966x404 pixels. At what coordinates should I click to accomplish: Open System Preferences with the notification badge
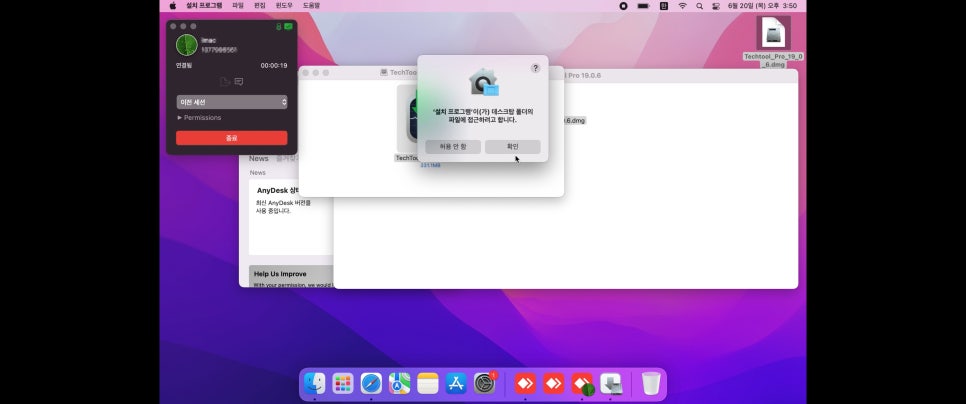pos(485,383)
